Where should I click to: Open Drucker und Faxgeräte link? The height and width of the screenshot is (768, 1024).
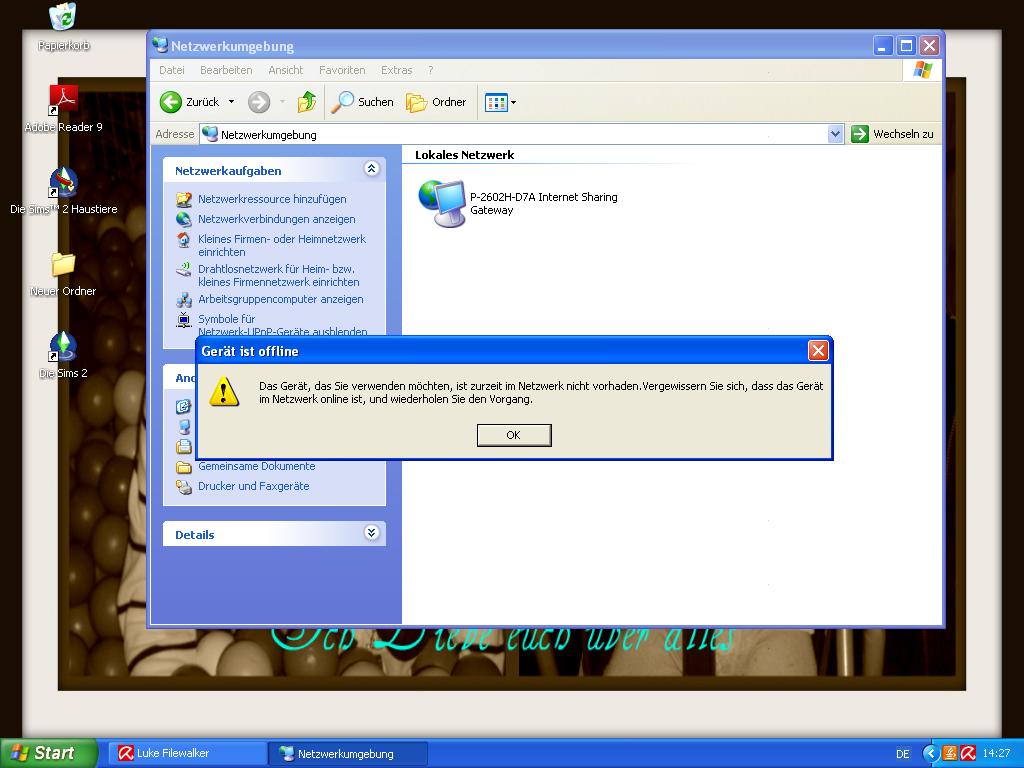coord(253,487)
